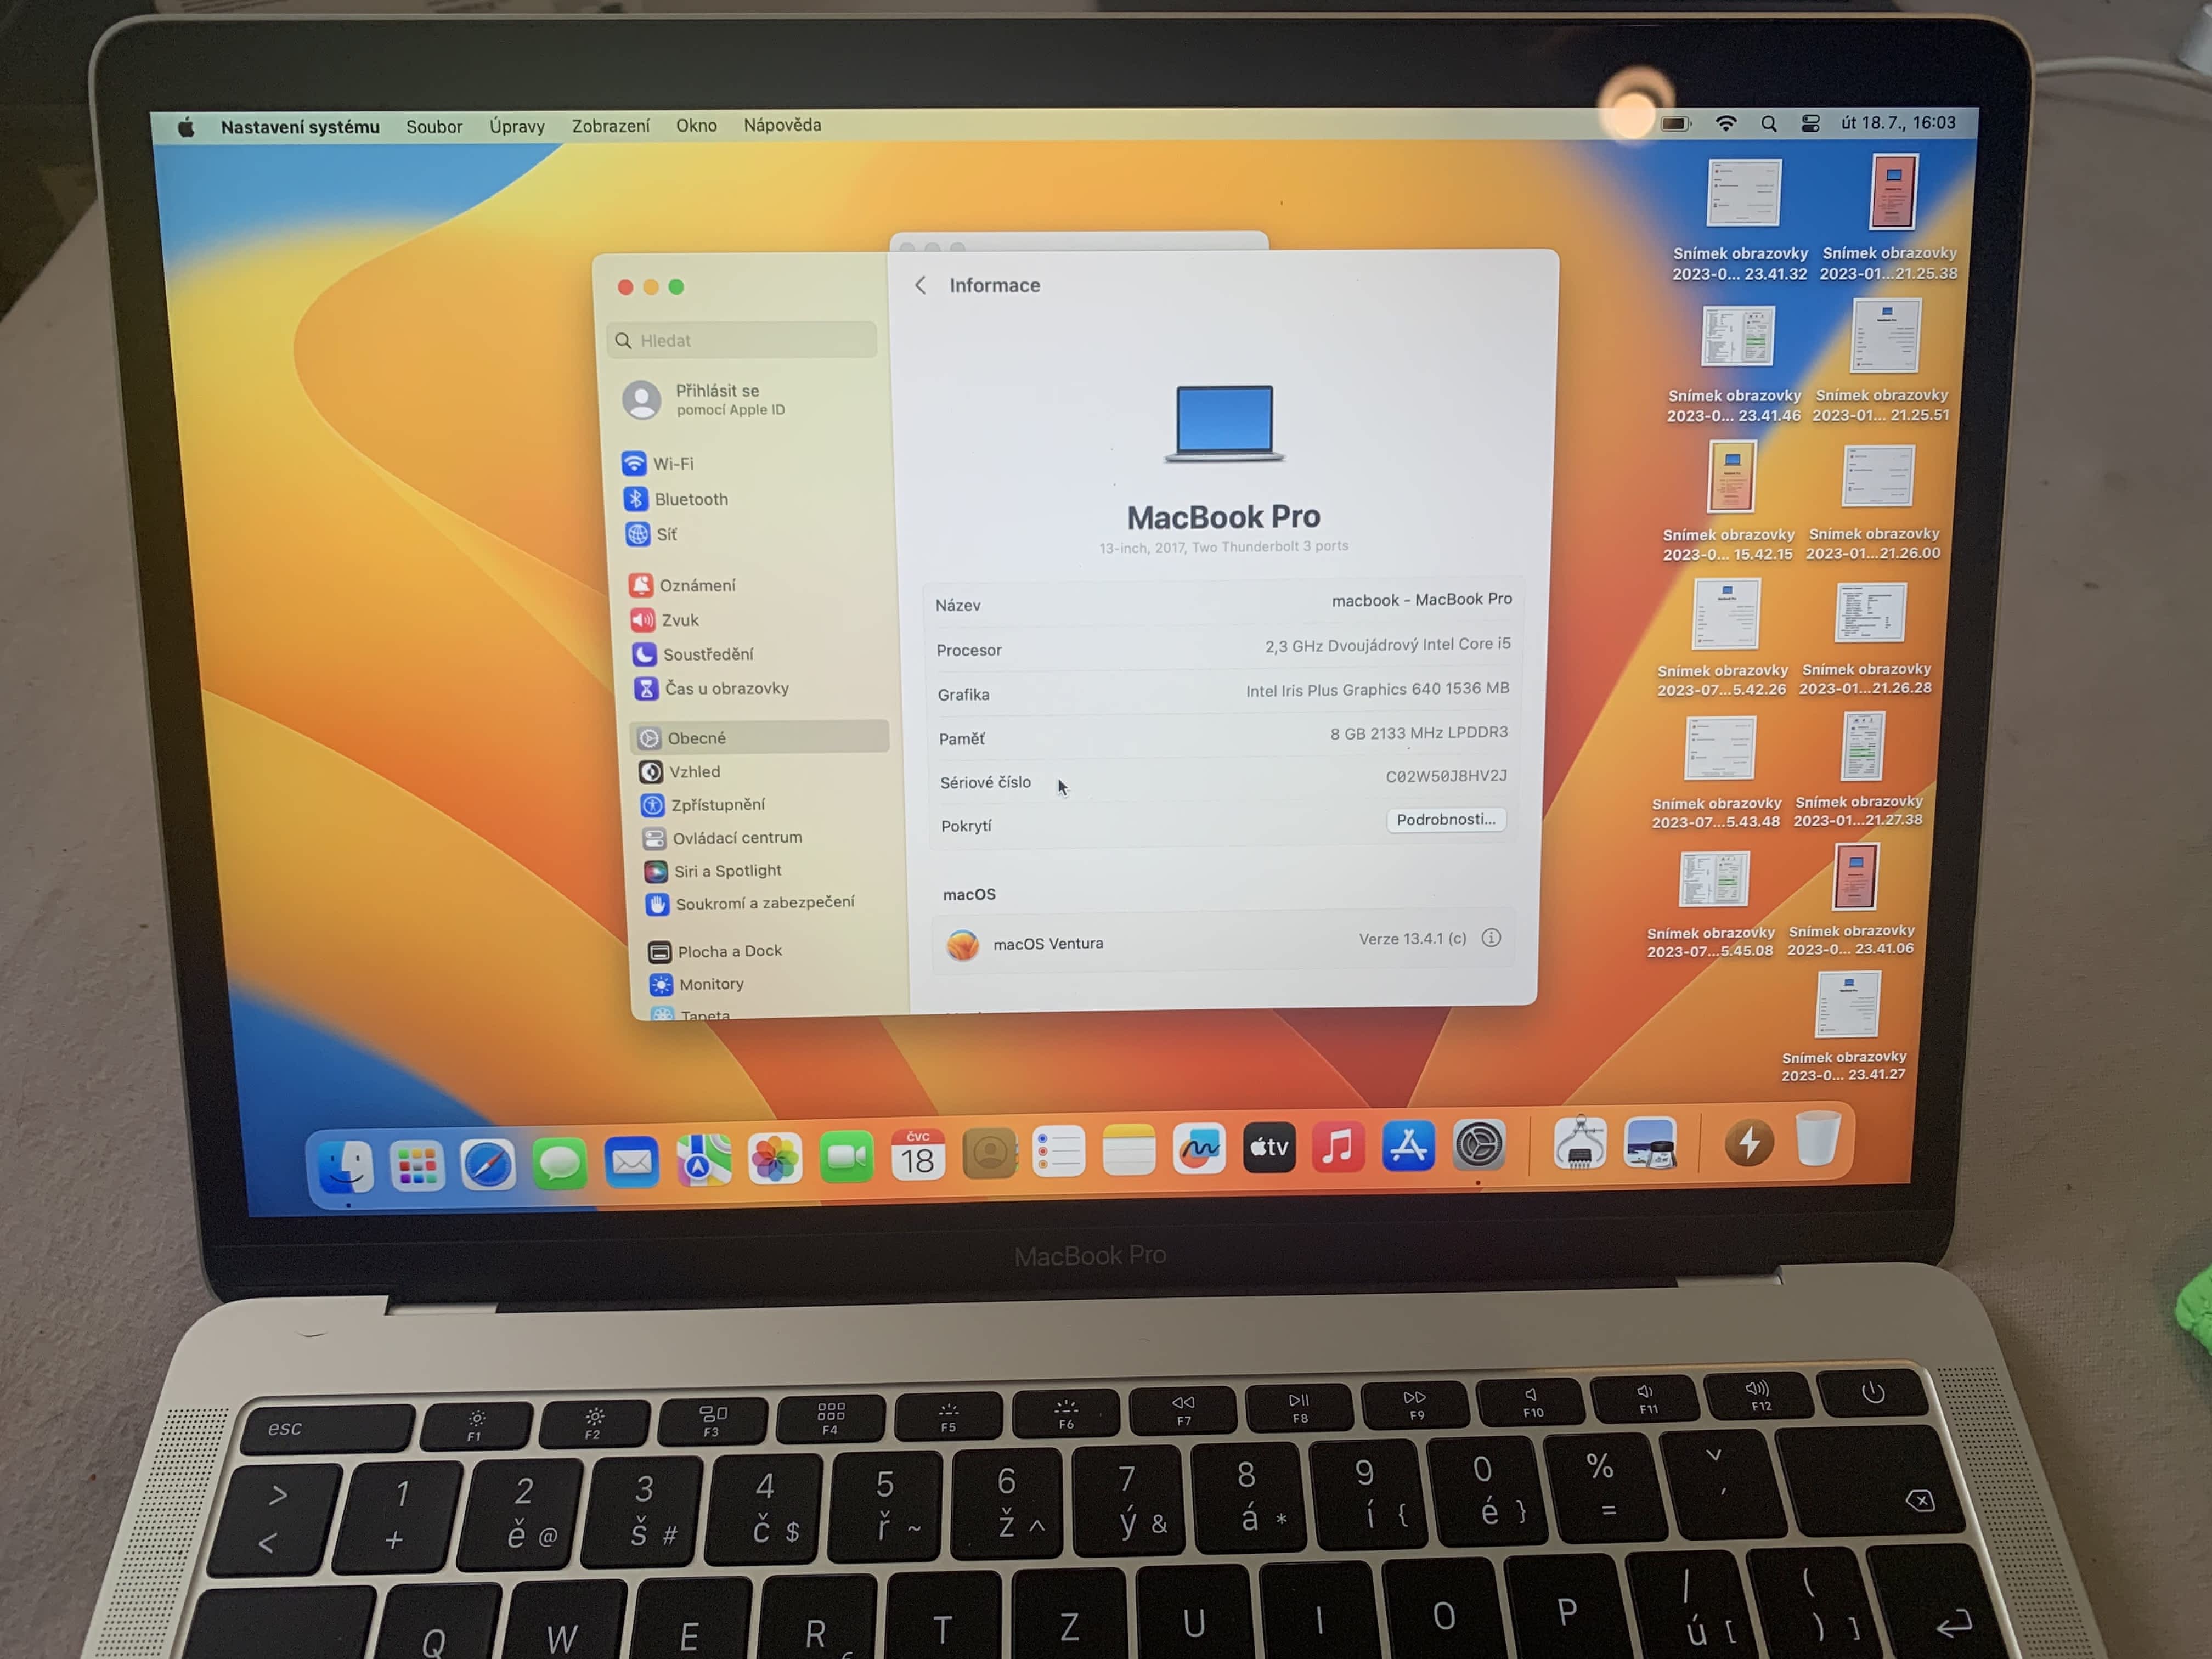Select Siri a Spotlight settings

pos(726,871)
